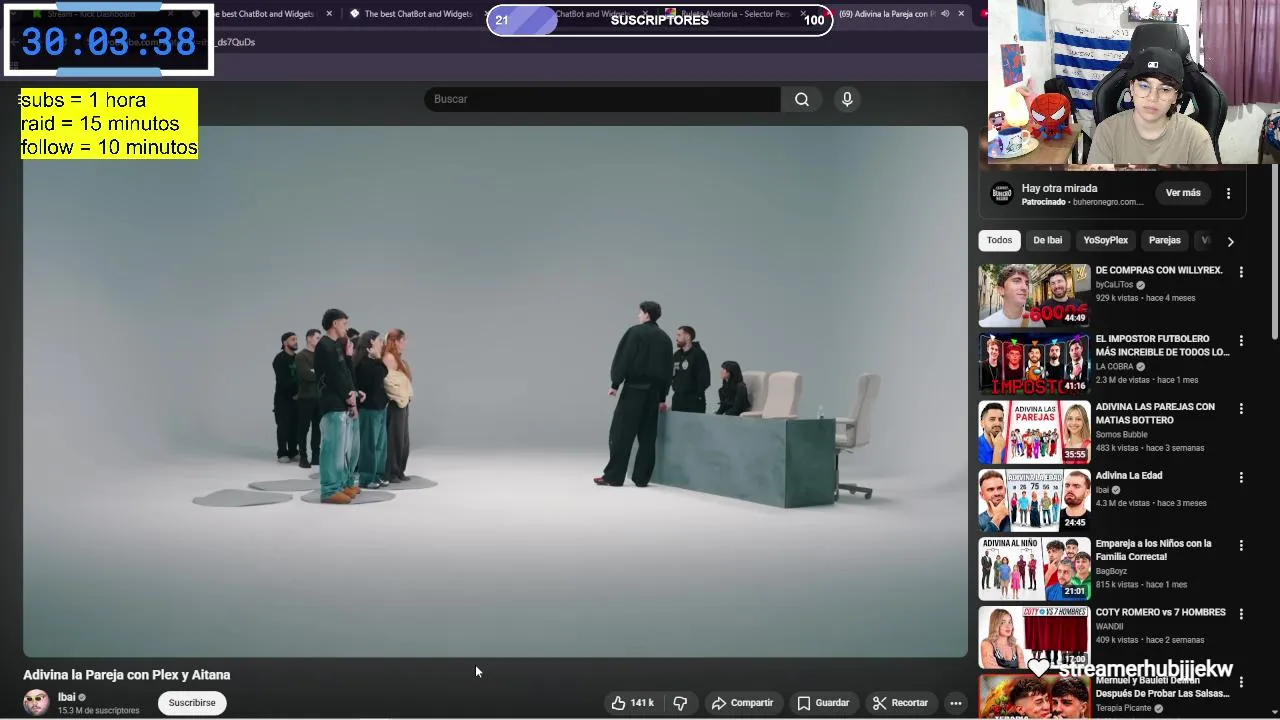
Task: Close the Adivina la Pareja browser tab
Action: [961, 14]
